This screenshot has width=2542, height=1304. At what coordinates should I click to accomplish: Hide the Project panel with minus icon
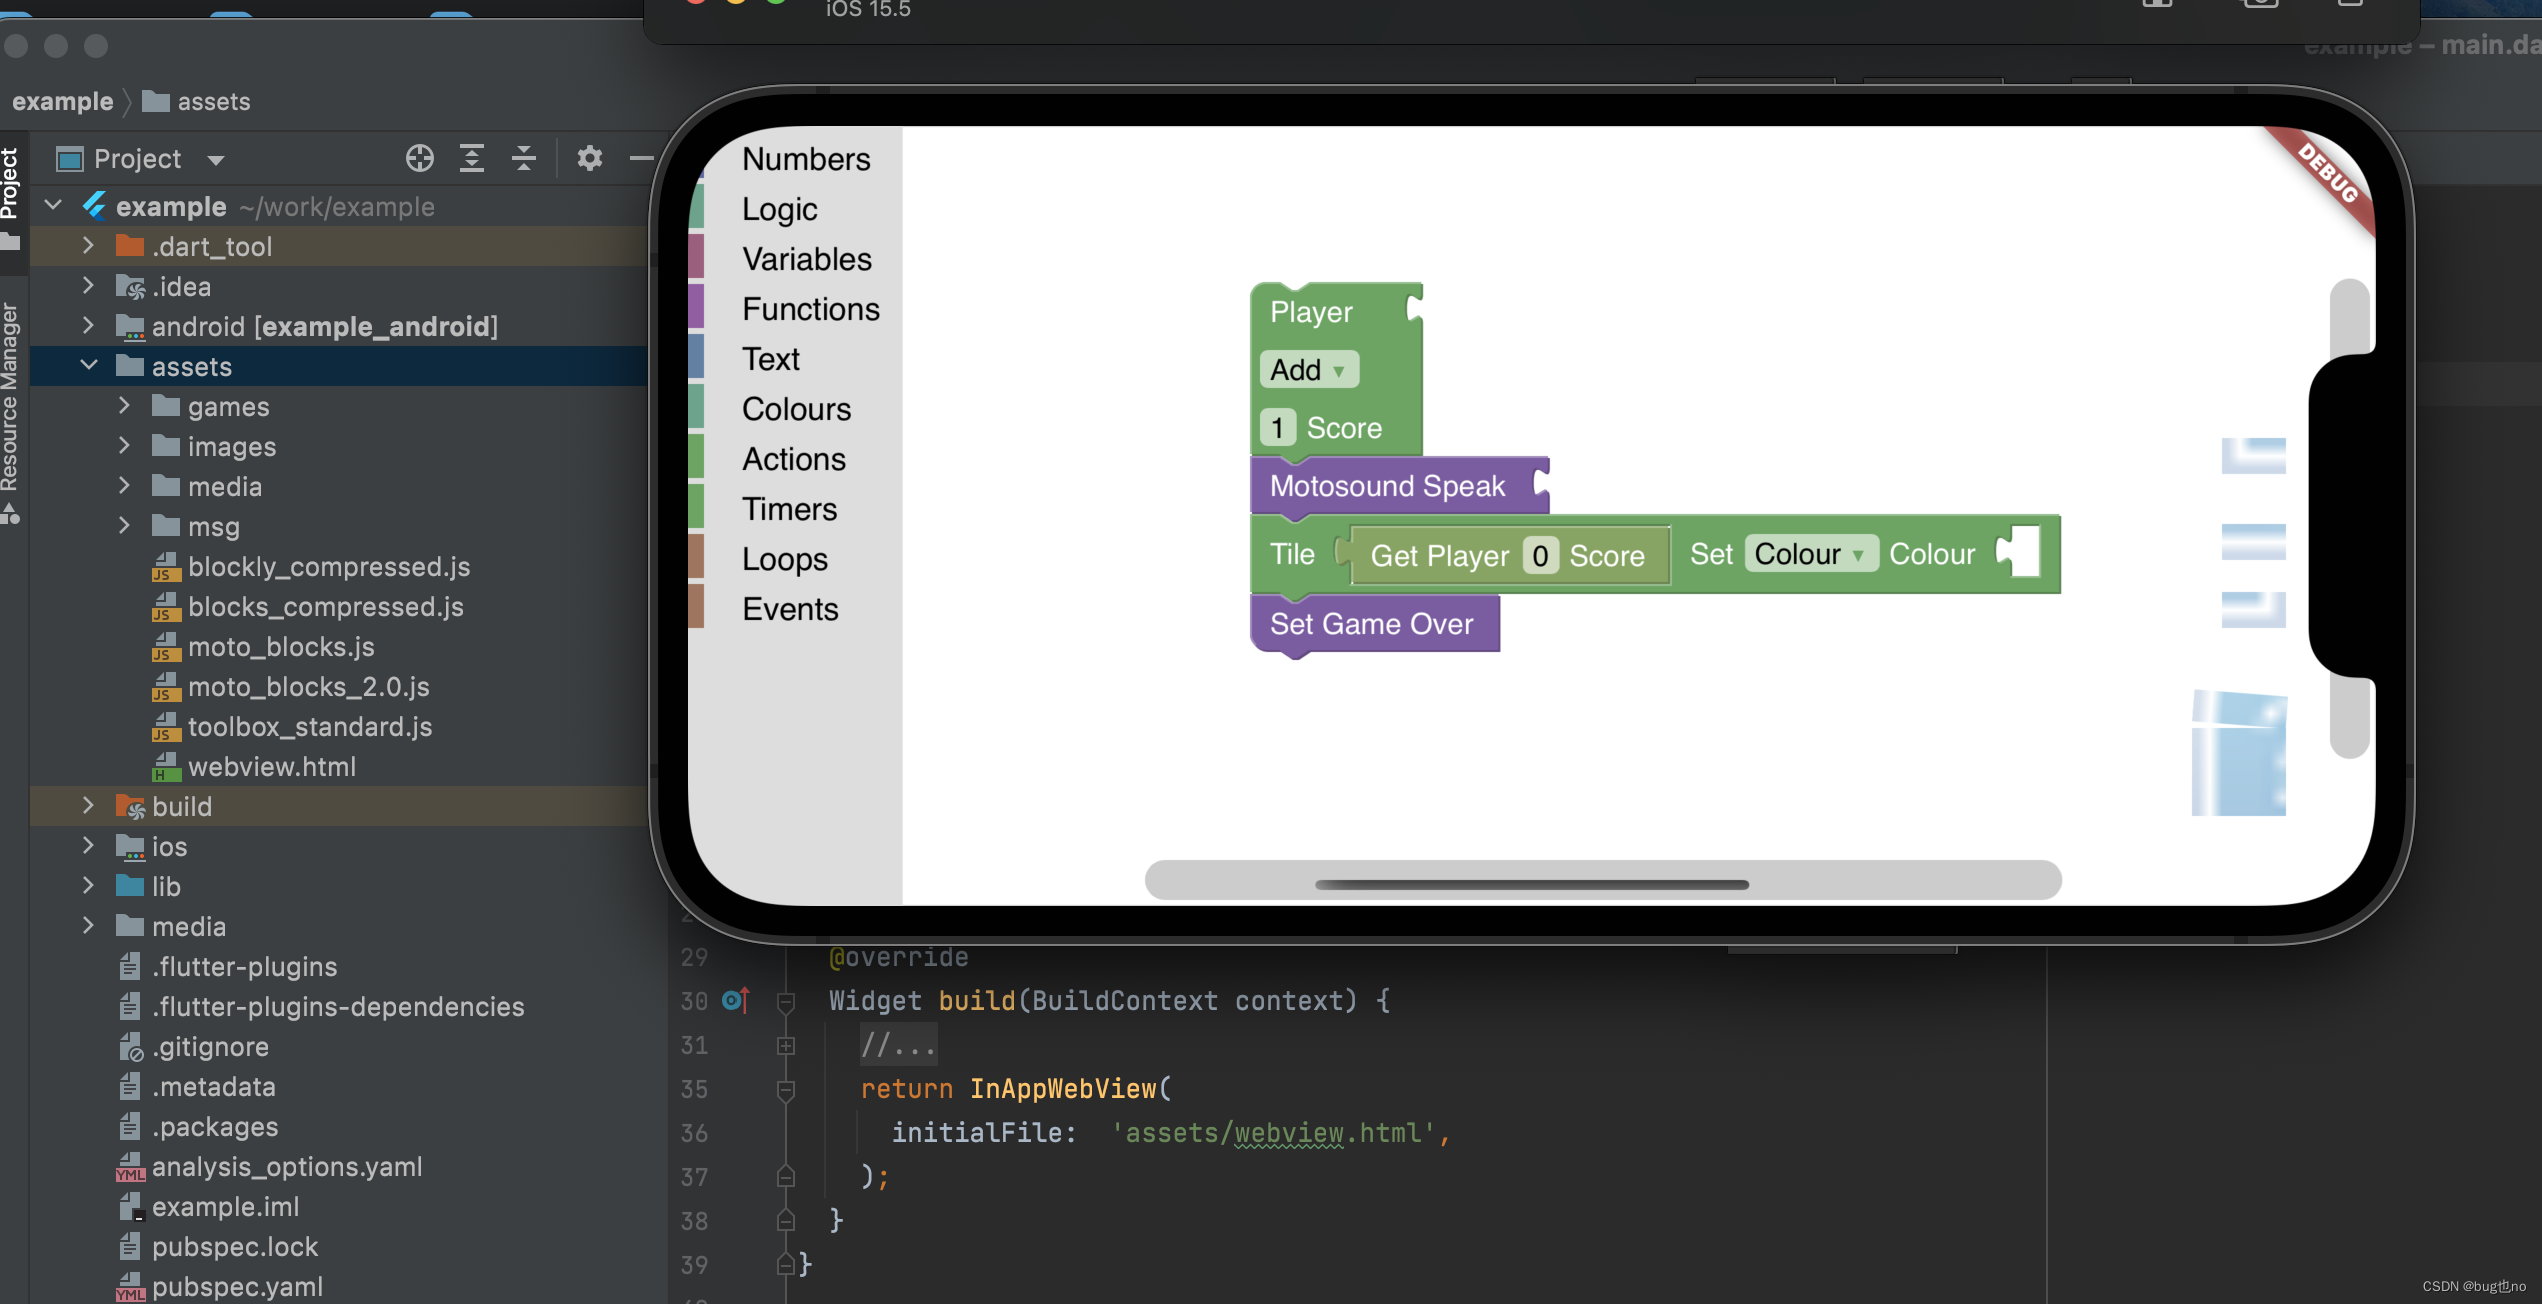(641, 158)
